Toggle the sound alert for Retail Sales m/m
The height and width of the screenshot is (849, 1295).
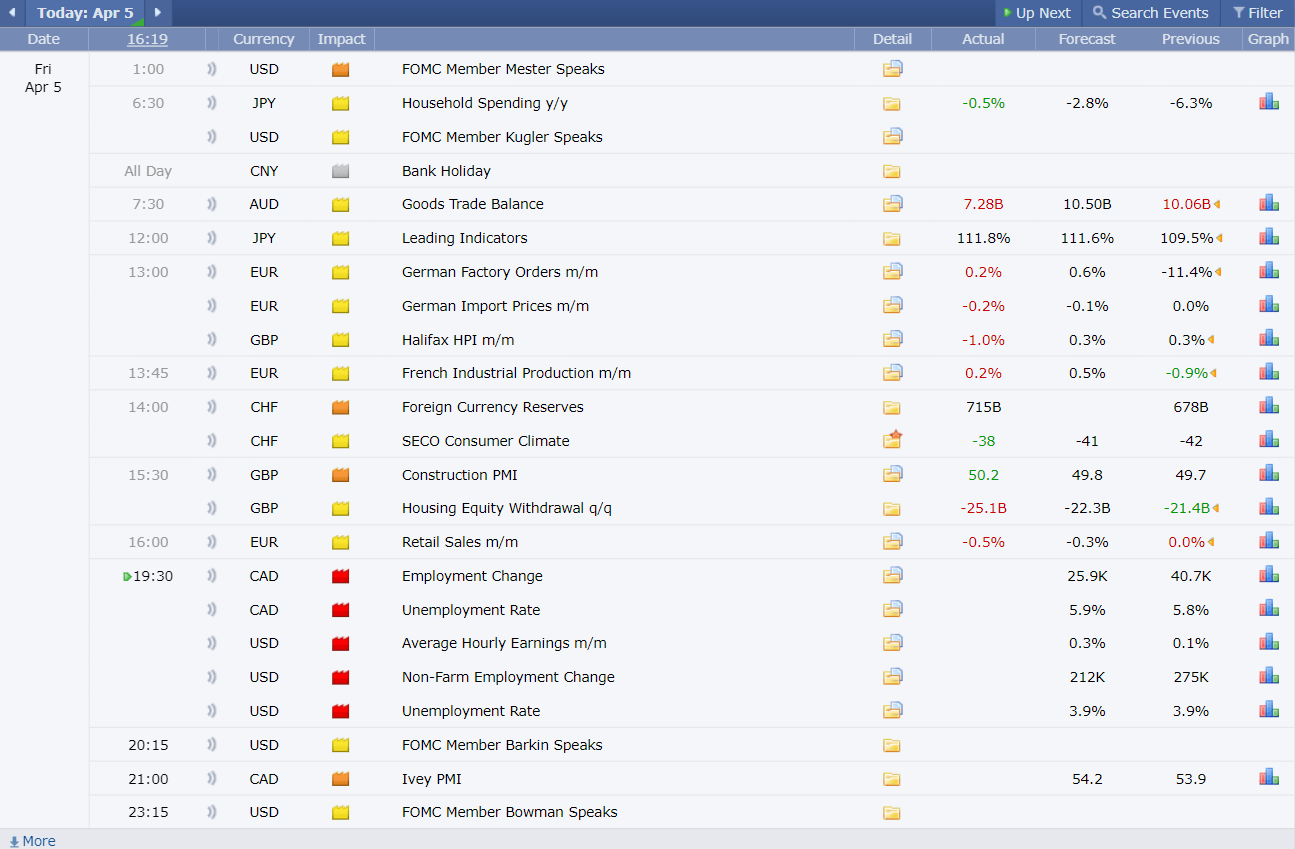click(x=212, y=542)
